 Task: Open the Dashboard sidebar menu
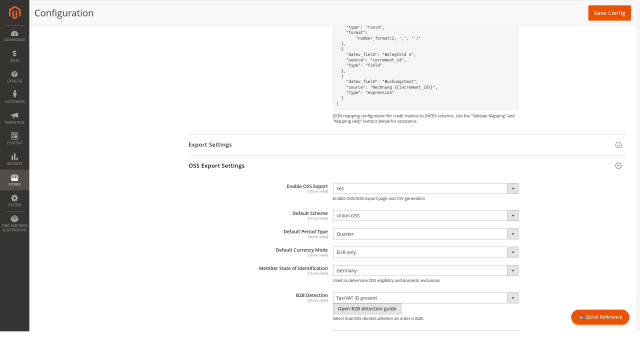(15, 36)
